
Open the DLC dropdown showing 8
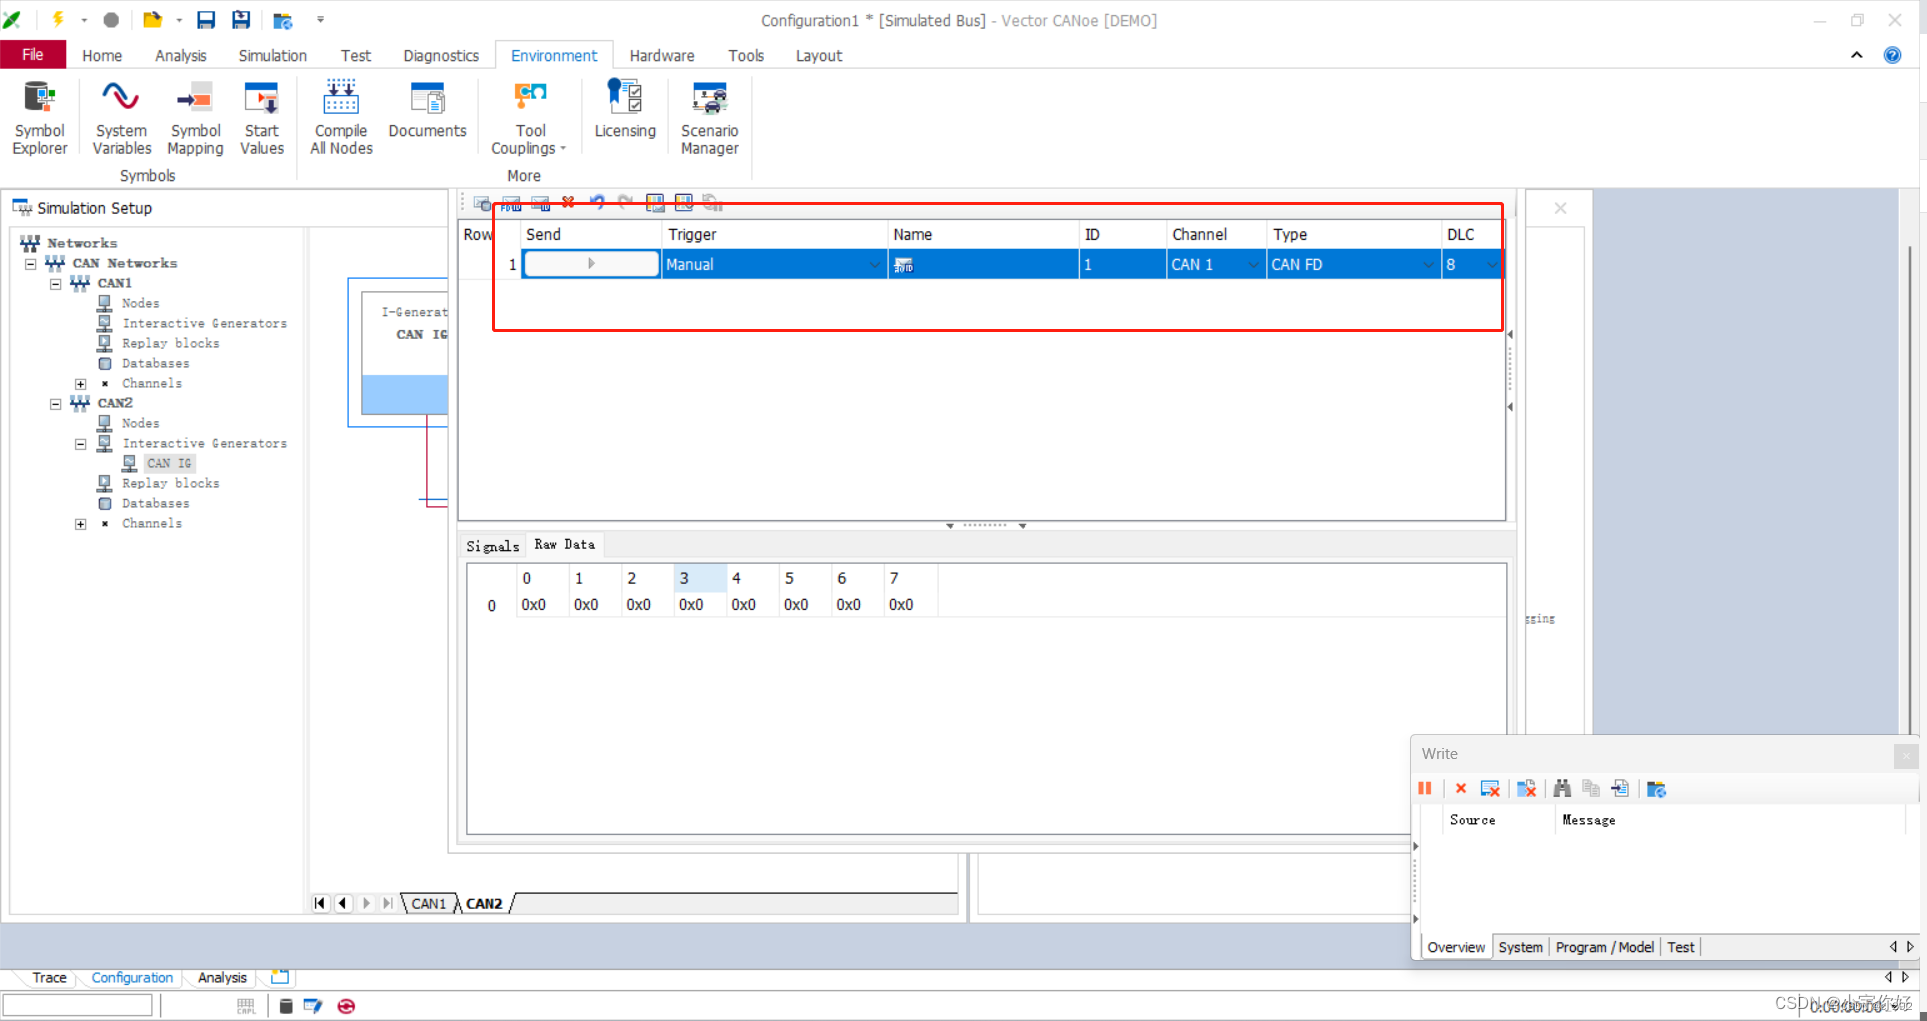[1492, 265]
